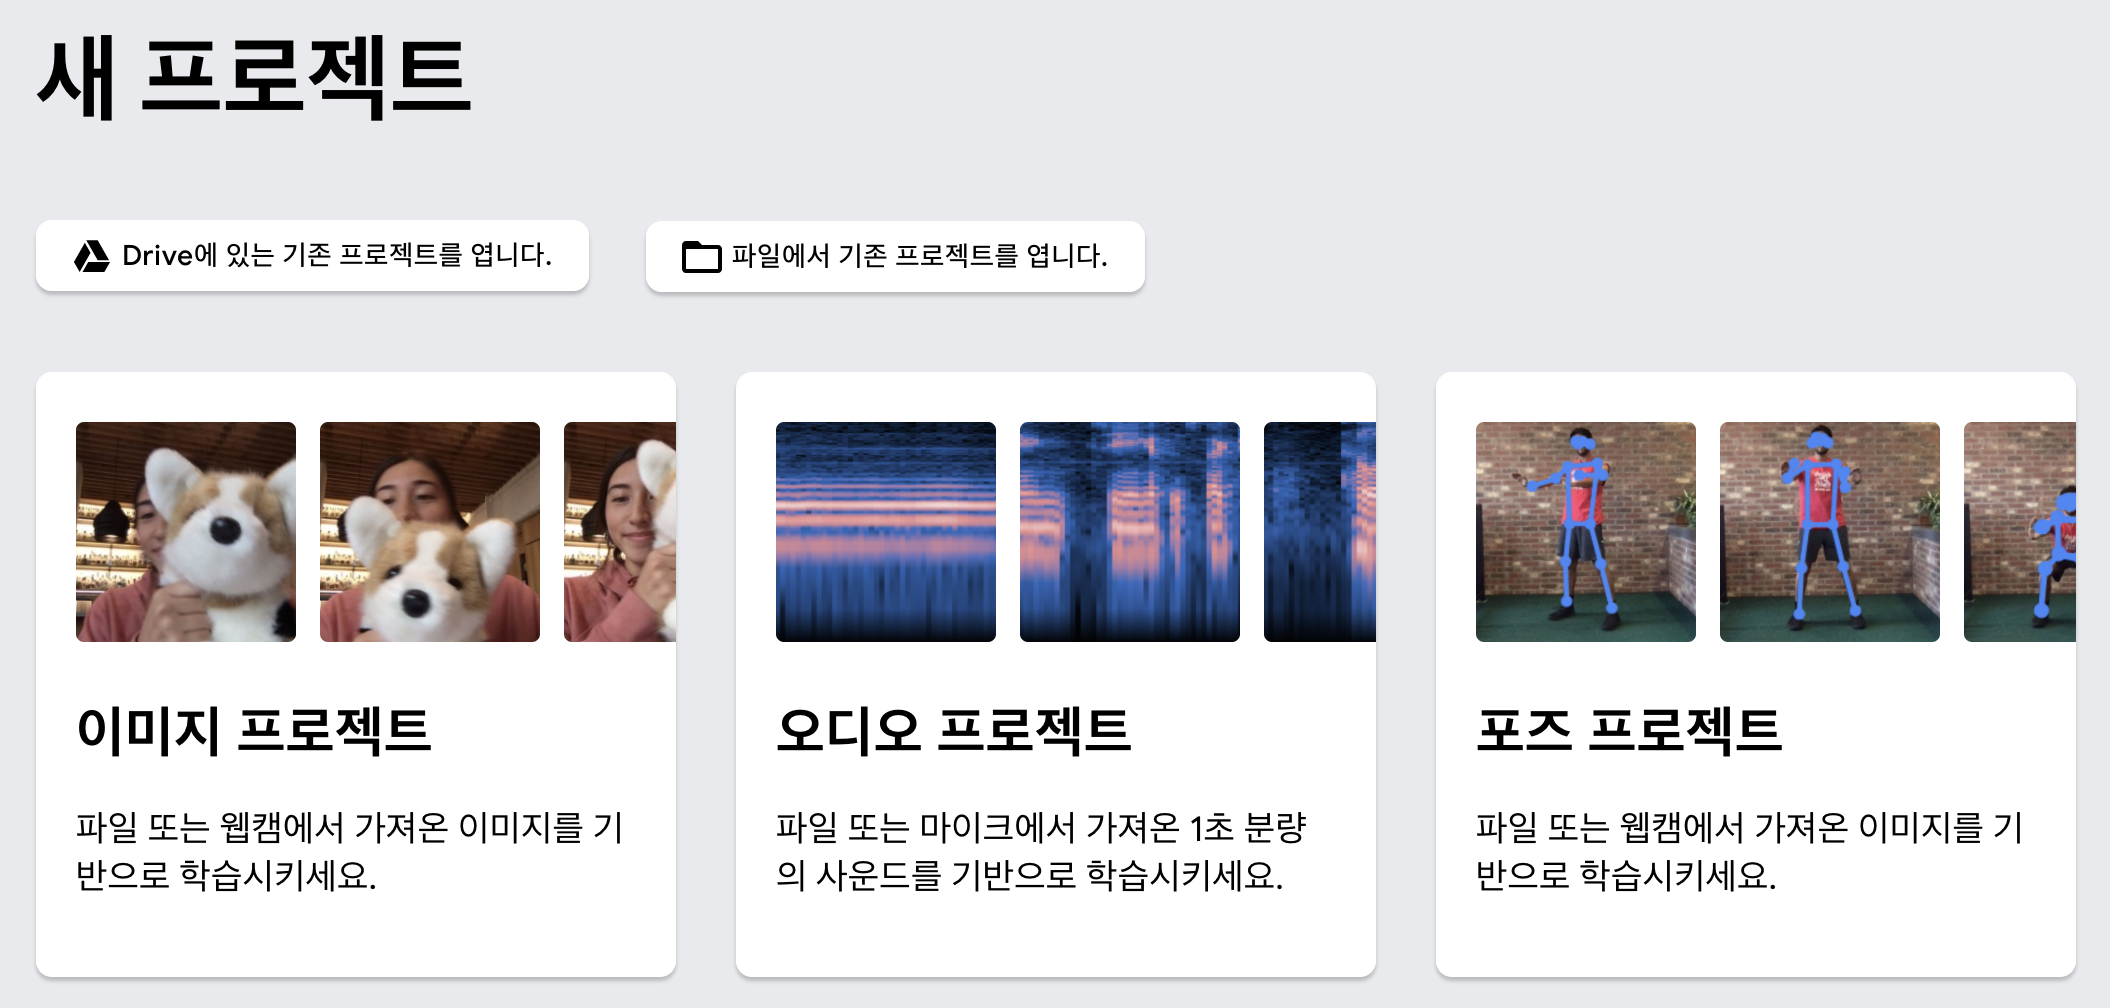
Task: Click first horizontal-striped spectrogram thumbnail
Action: tap(886, 532)
